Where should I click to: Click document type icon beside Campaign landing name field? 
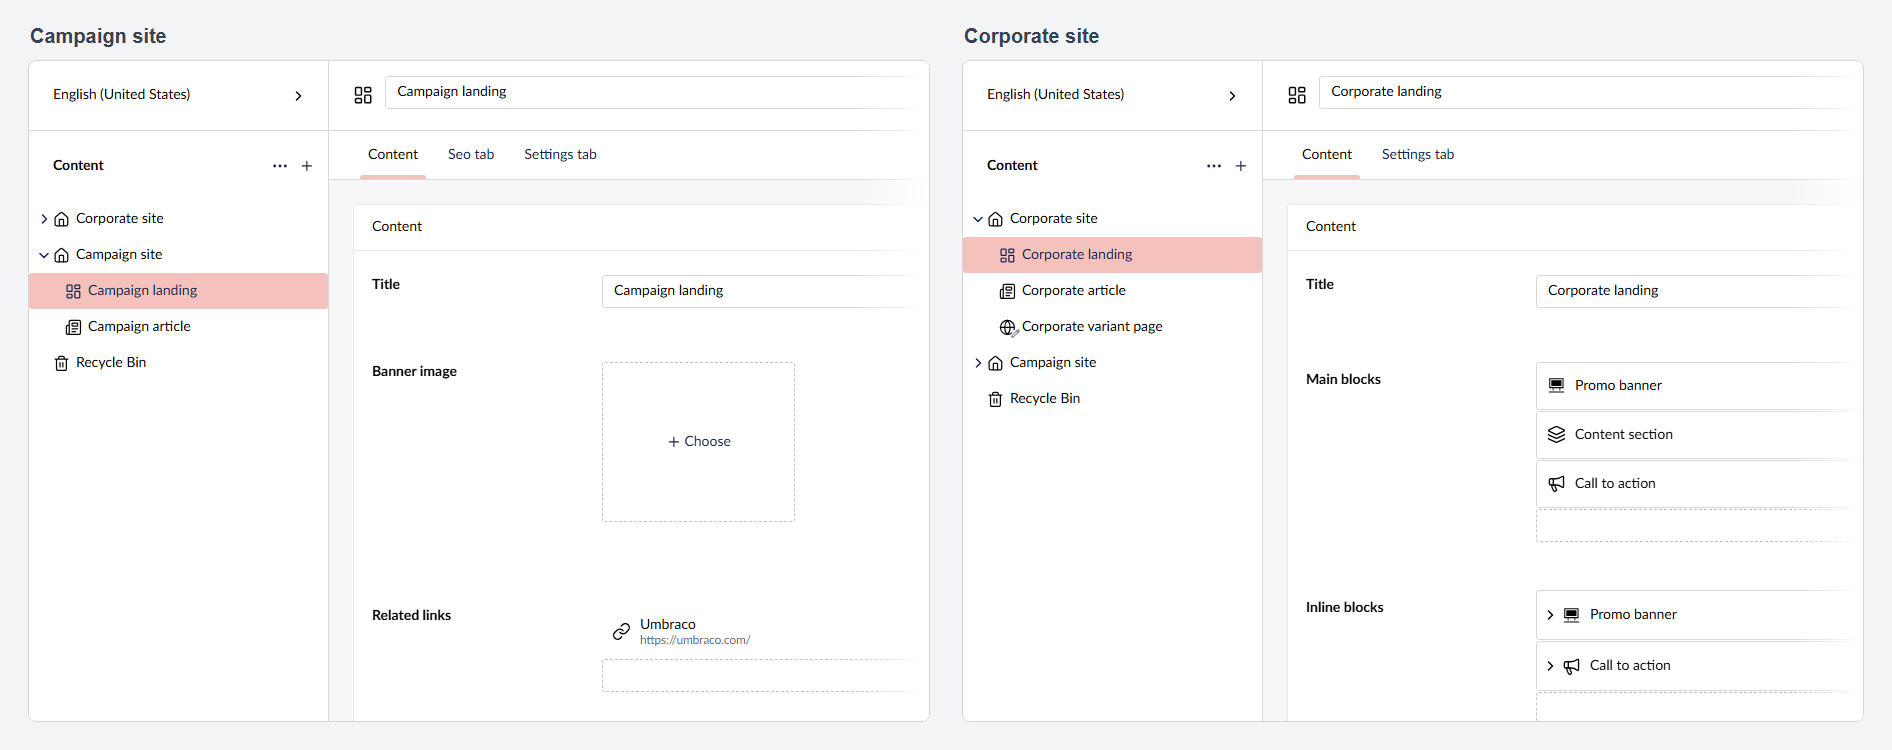(x=363, y=95)
